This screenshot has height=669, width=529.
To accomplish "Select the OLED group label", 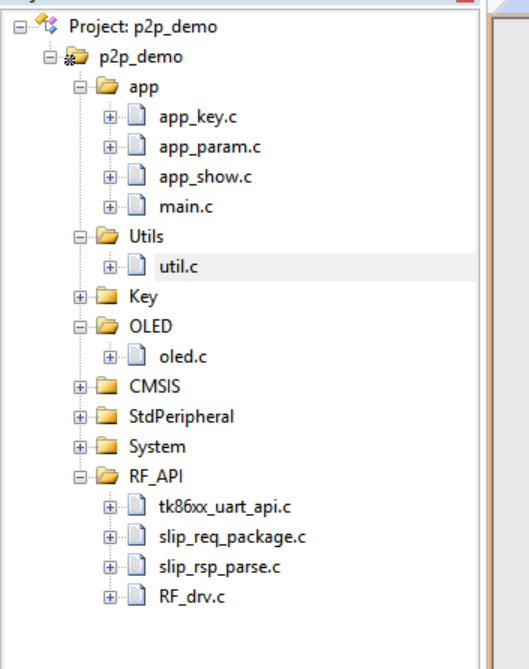I will 151,327.
